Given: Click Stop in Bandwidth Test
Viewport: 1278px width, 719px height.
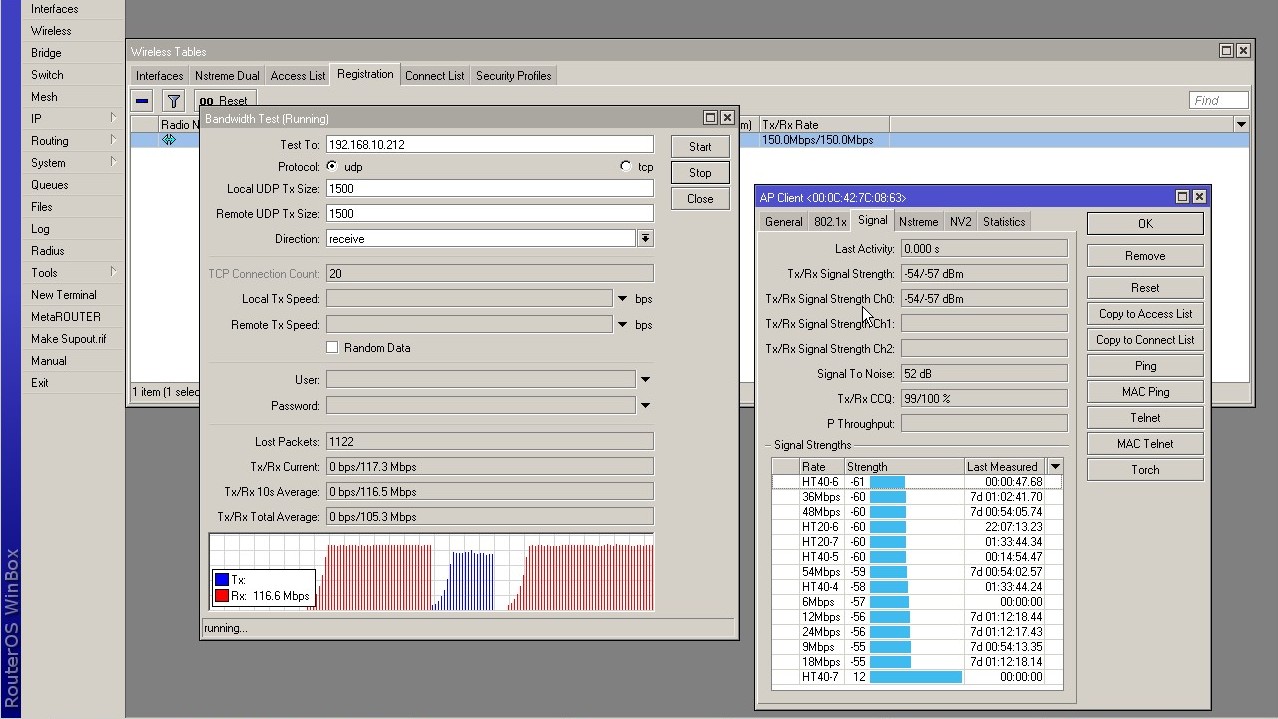Looking at the screenshot, I should tap(700, 173).
